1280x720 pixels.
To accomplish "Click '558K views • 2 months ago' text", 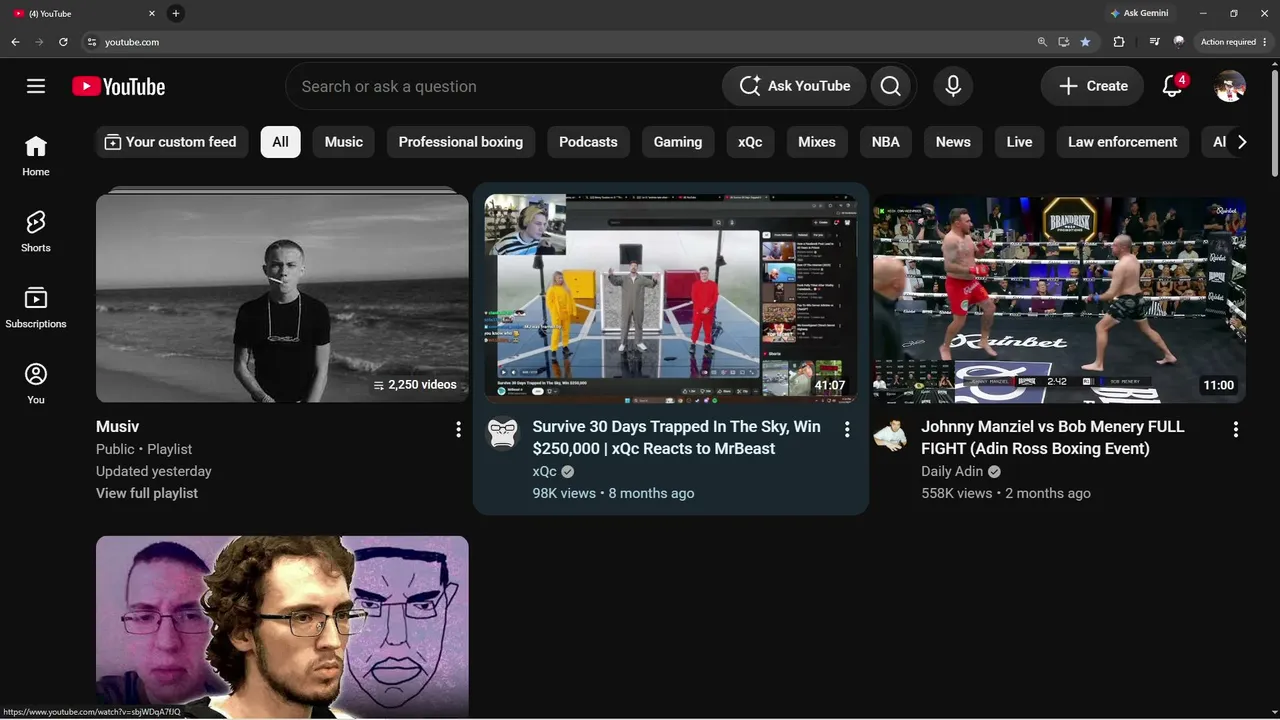I will coord(1006,493).
